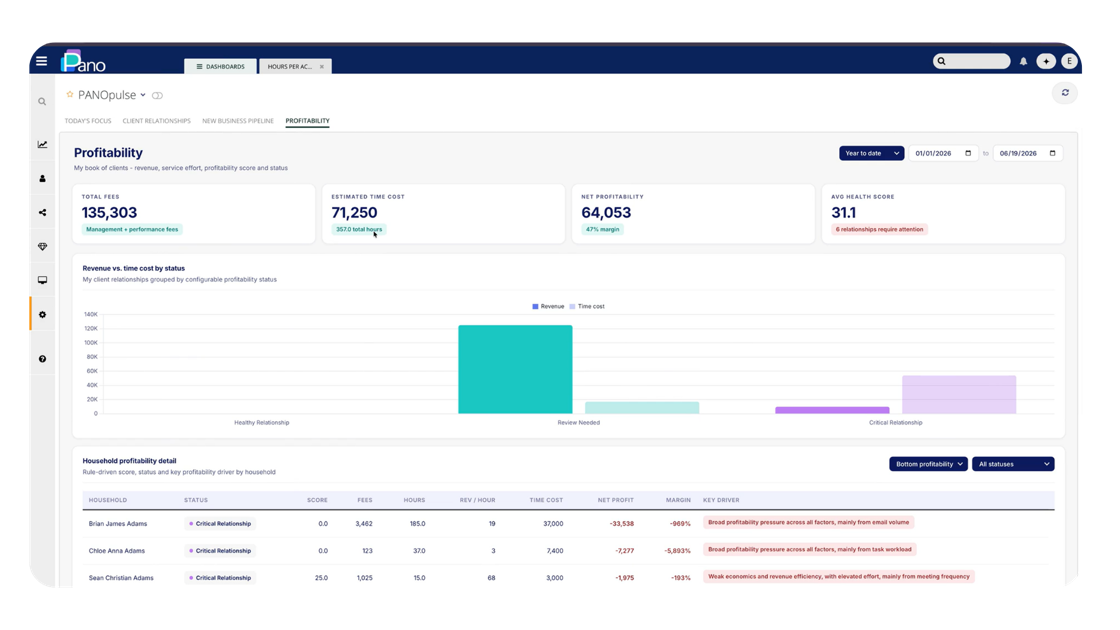Toggle the switch next to PANOpulse
The width and height of the screenshot is (1120, 630).
(157, 95)
